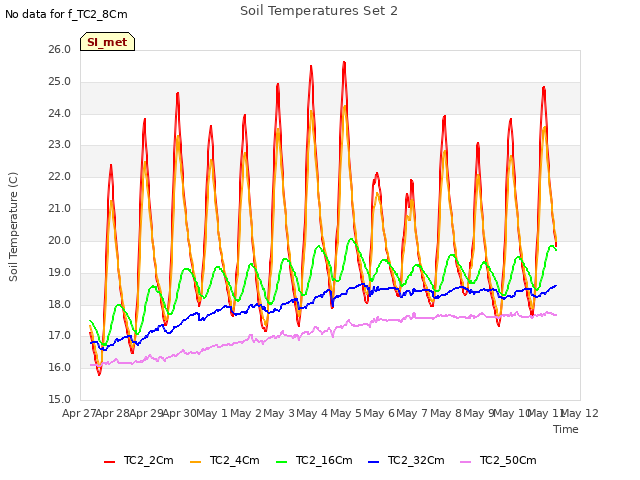Click the 16.0 y-axis tick label

pyautogui.click(x=60, y=367)
